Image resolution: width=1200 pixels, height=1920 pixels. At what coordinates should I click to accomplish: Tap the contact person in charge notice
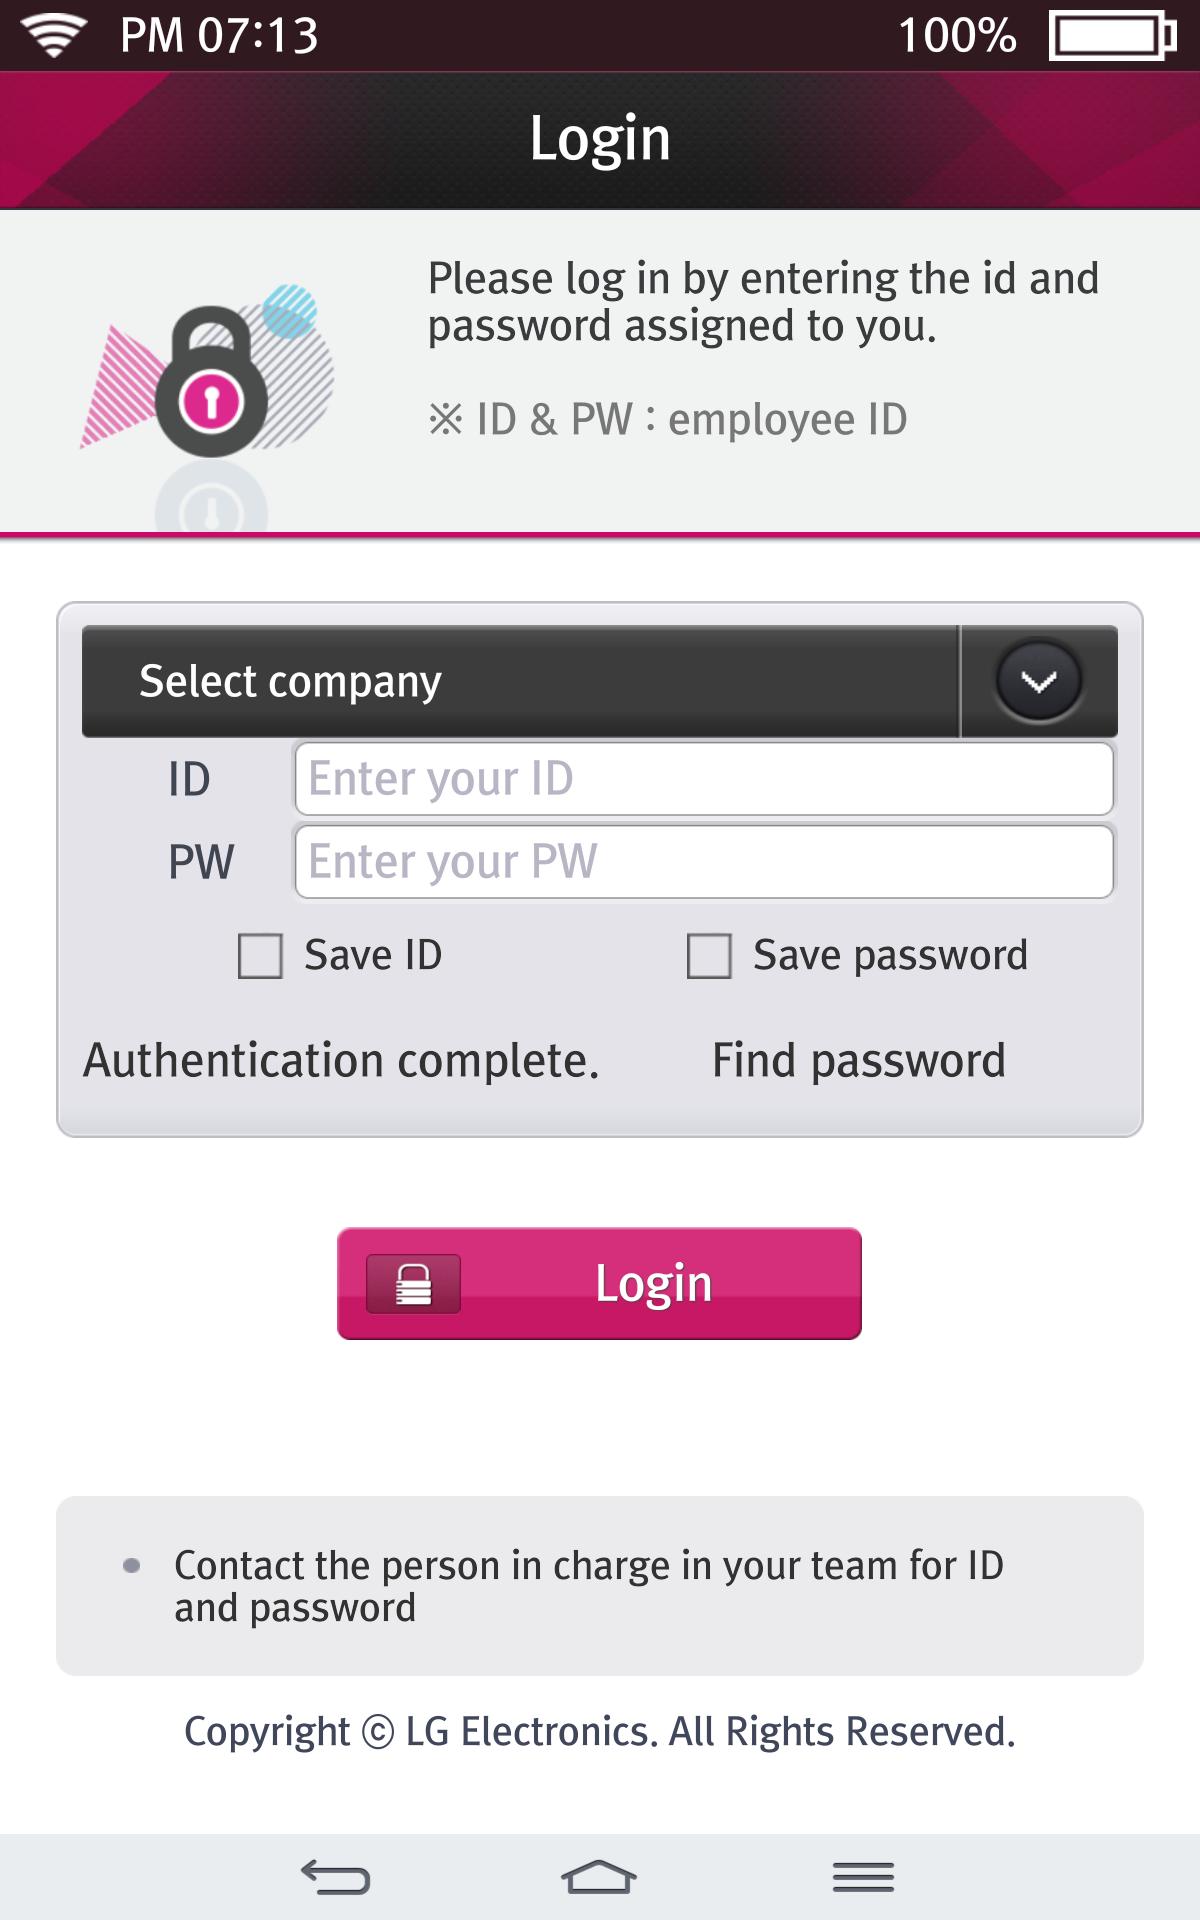pyautogui.click(x=589, y=1586)
